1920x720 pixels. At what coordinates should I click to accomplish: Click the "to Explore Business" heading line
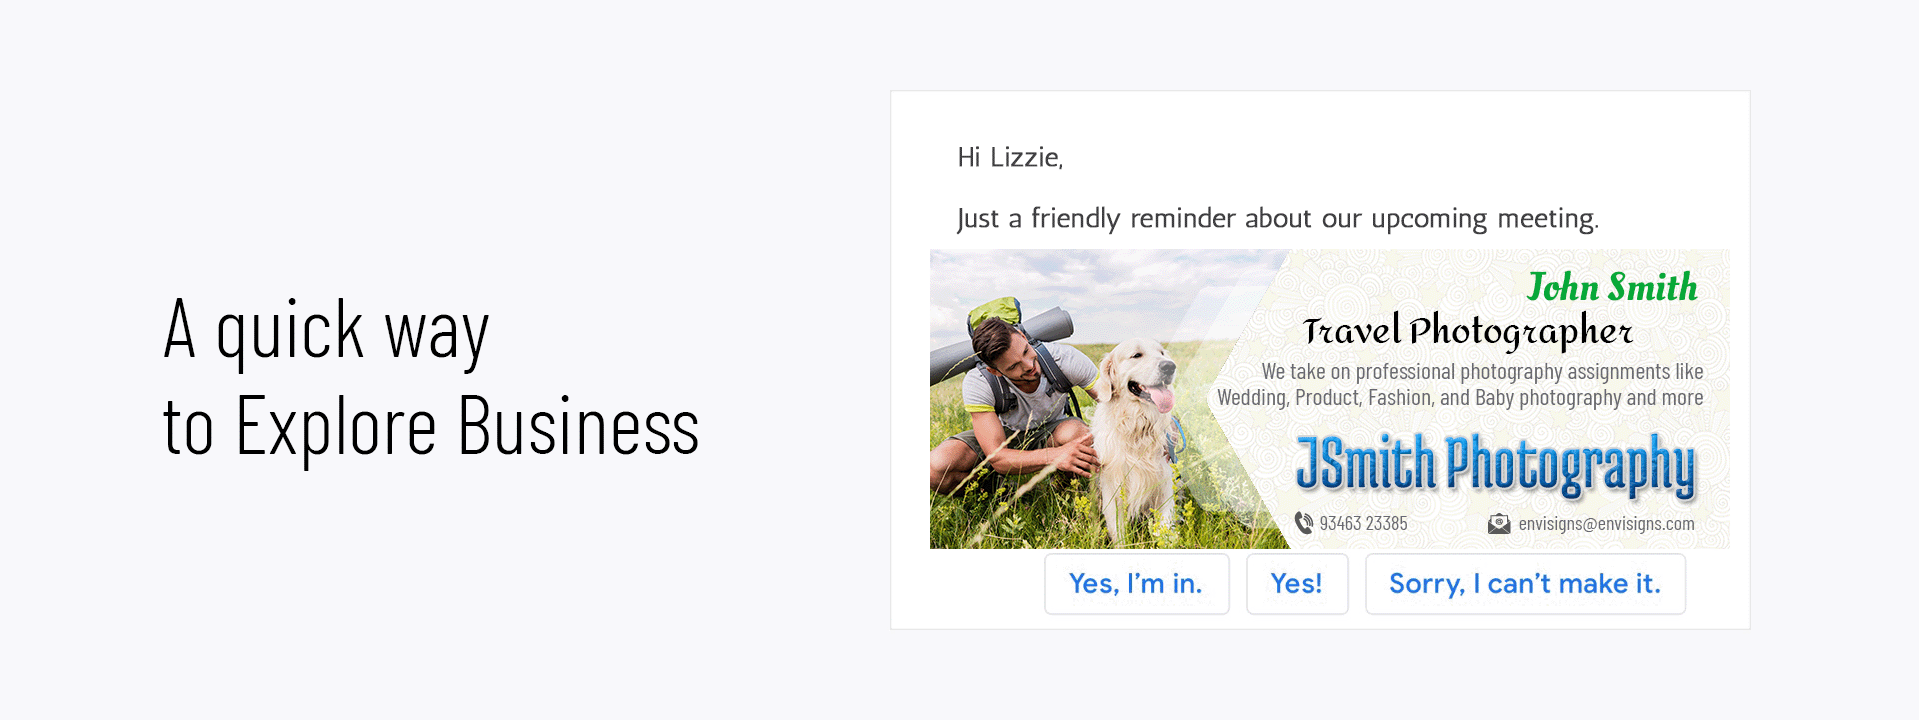pos(431,427)
